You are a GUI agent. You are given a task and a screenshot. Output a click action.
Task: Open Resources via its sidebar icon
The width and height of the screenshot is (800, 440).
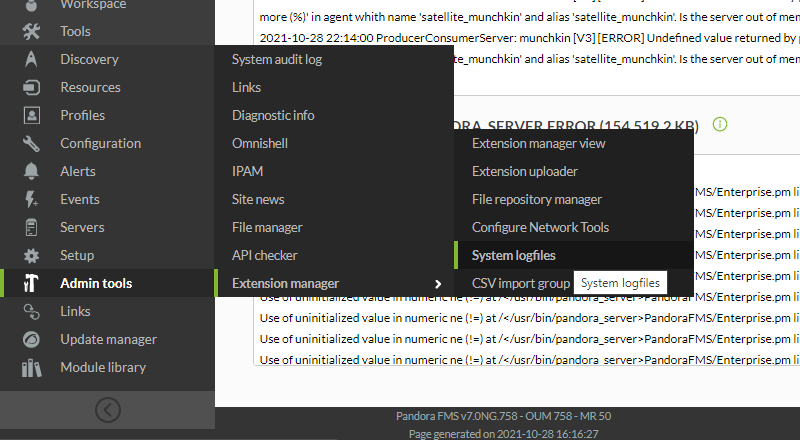pyautogui.click(x=31, y=87)
